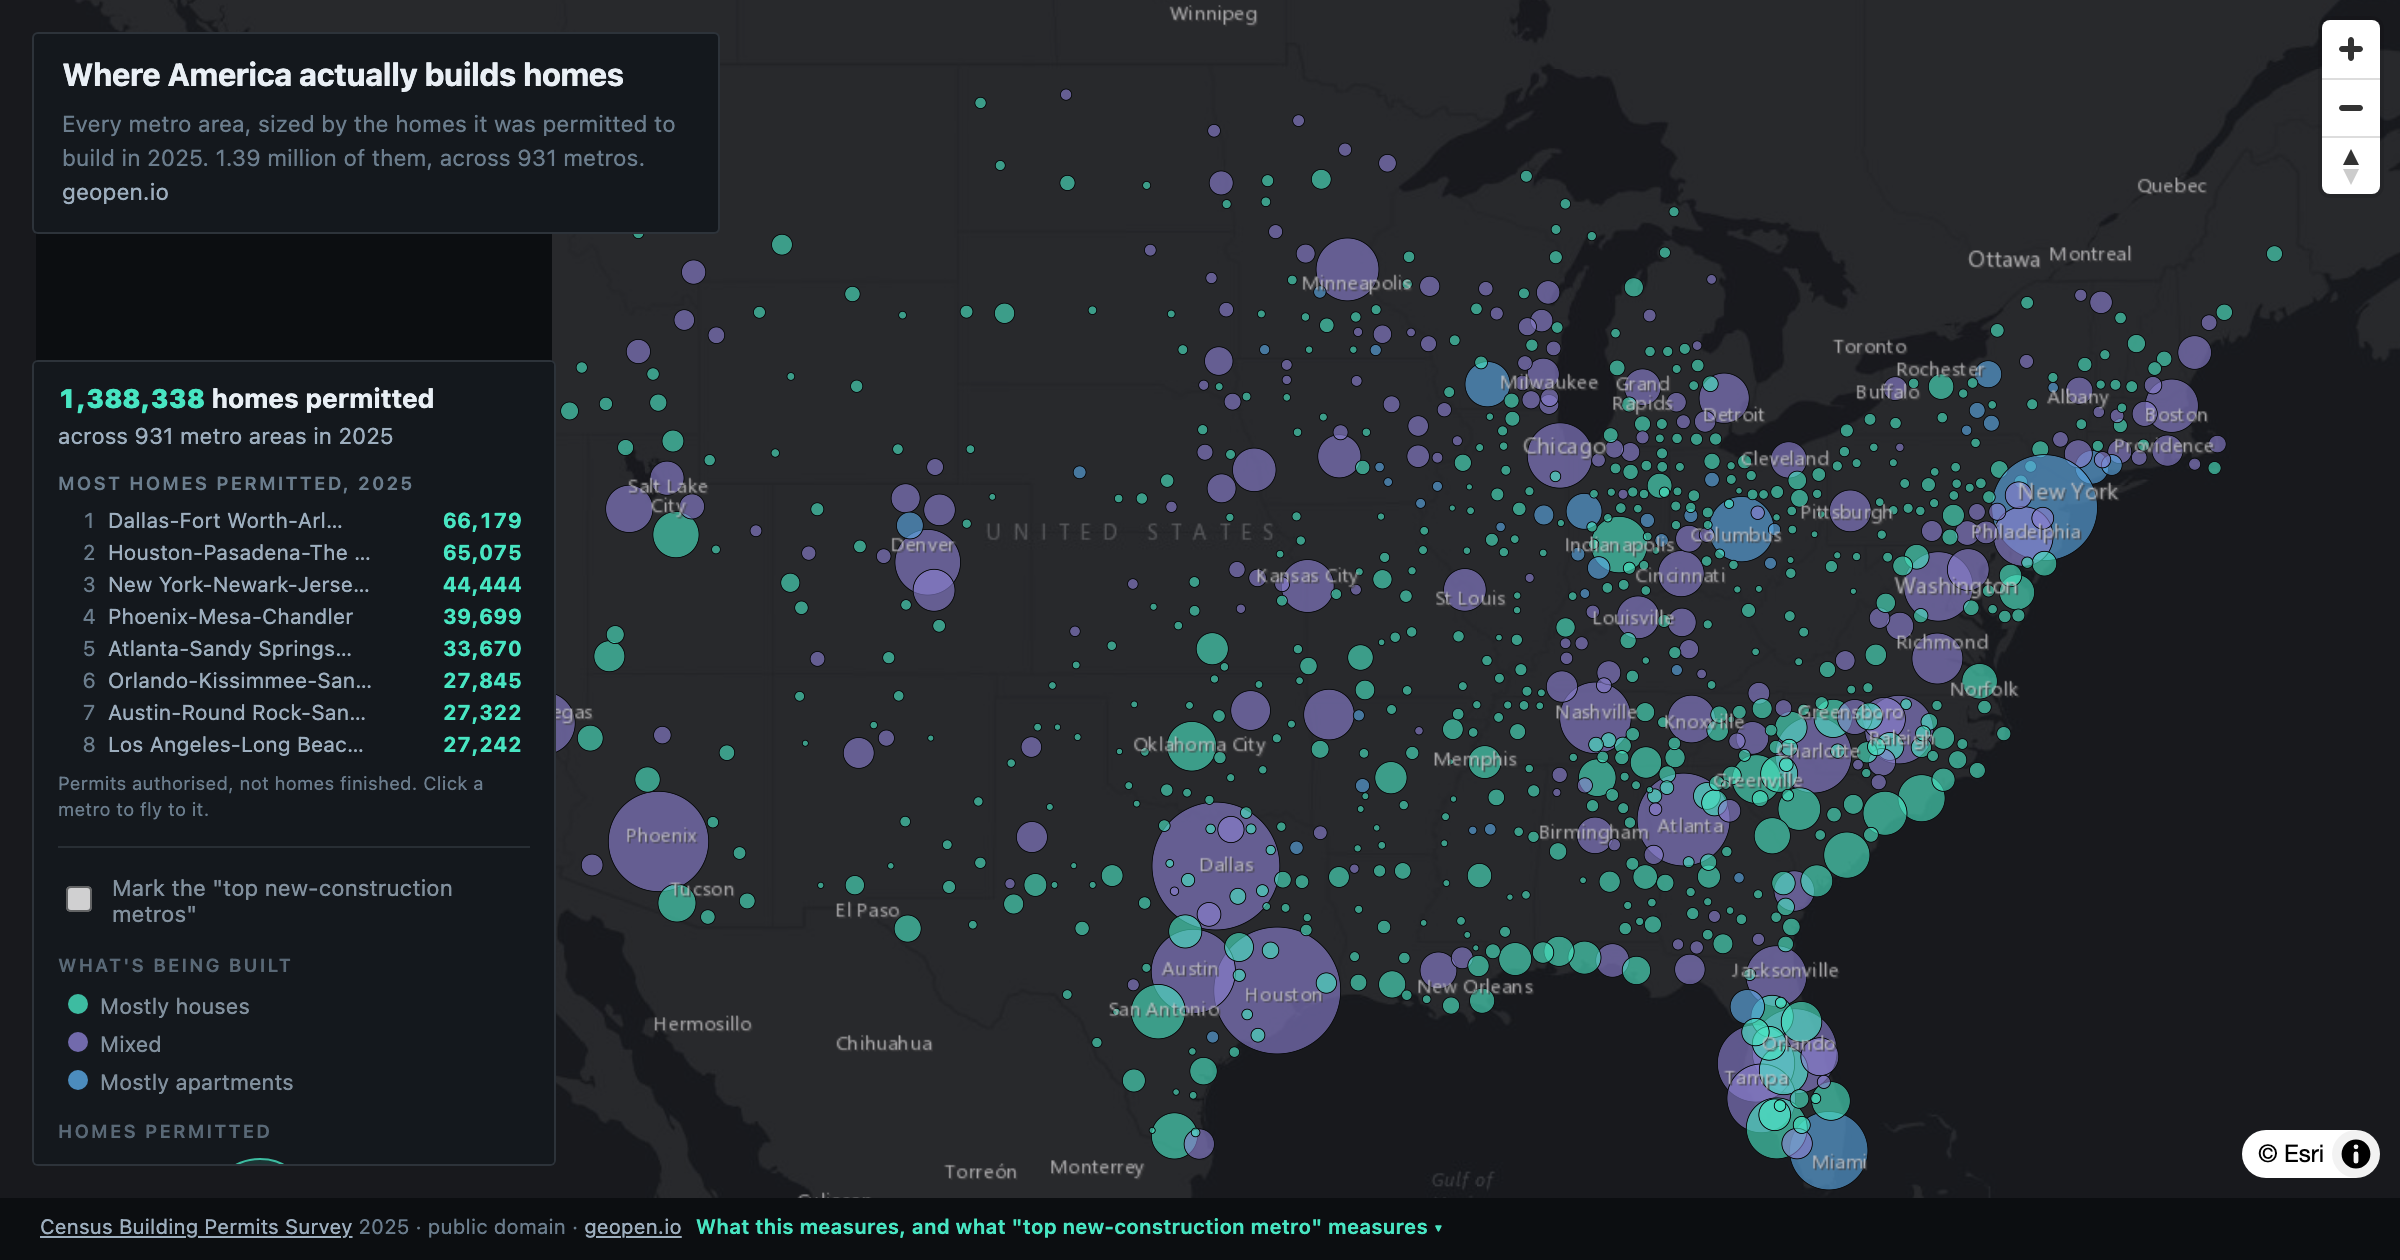Click the Houston bubble on the map
Viewport: 2400px width, 1260px height.
(x=1277, y=990)
